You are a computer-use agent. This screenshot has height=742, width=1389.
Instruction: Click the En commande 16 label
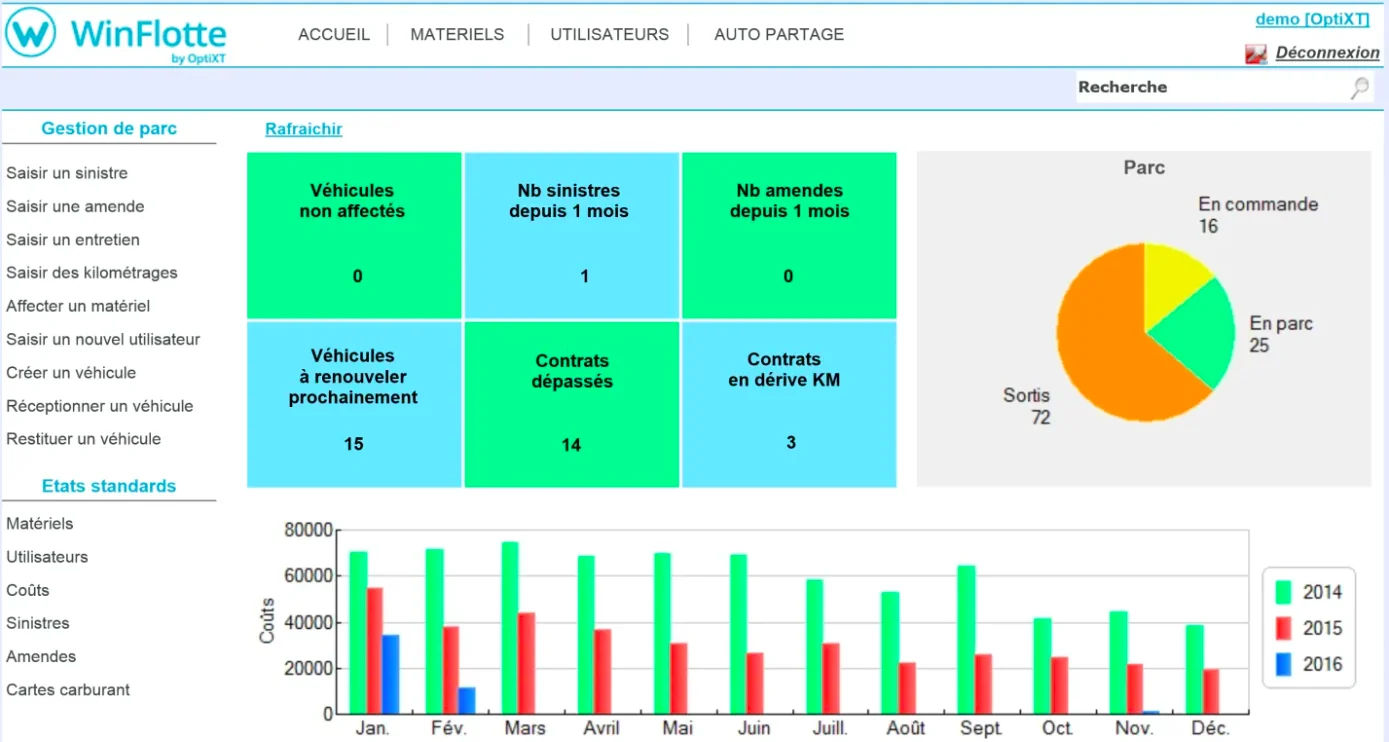1258,215
